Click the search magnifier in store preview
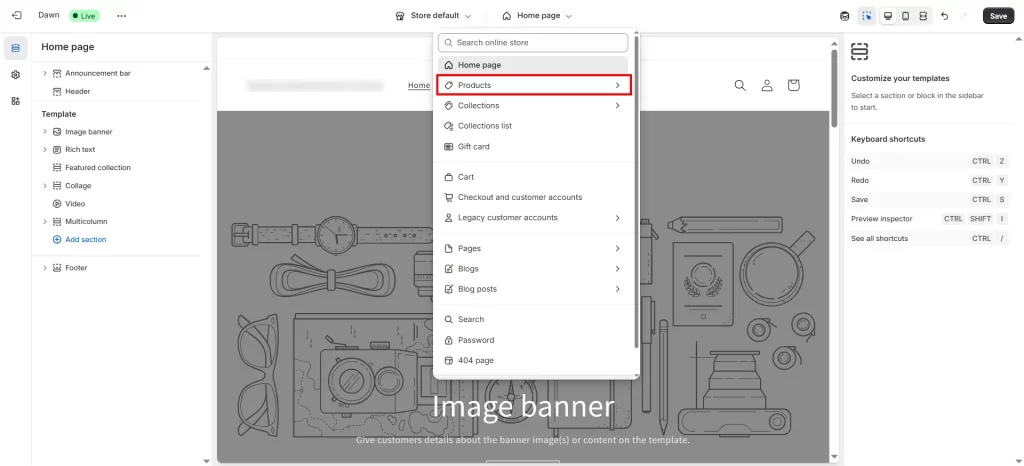 point(740,86)
